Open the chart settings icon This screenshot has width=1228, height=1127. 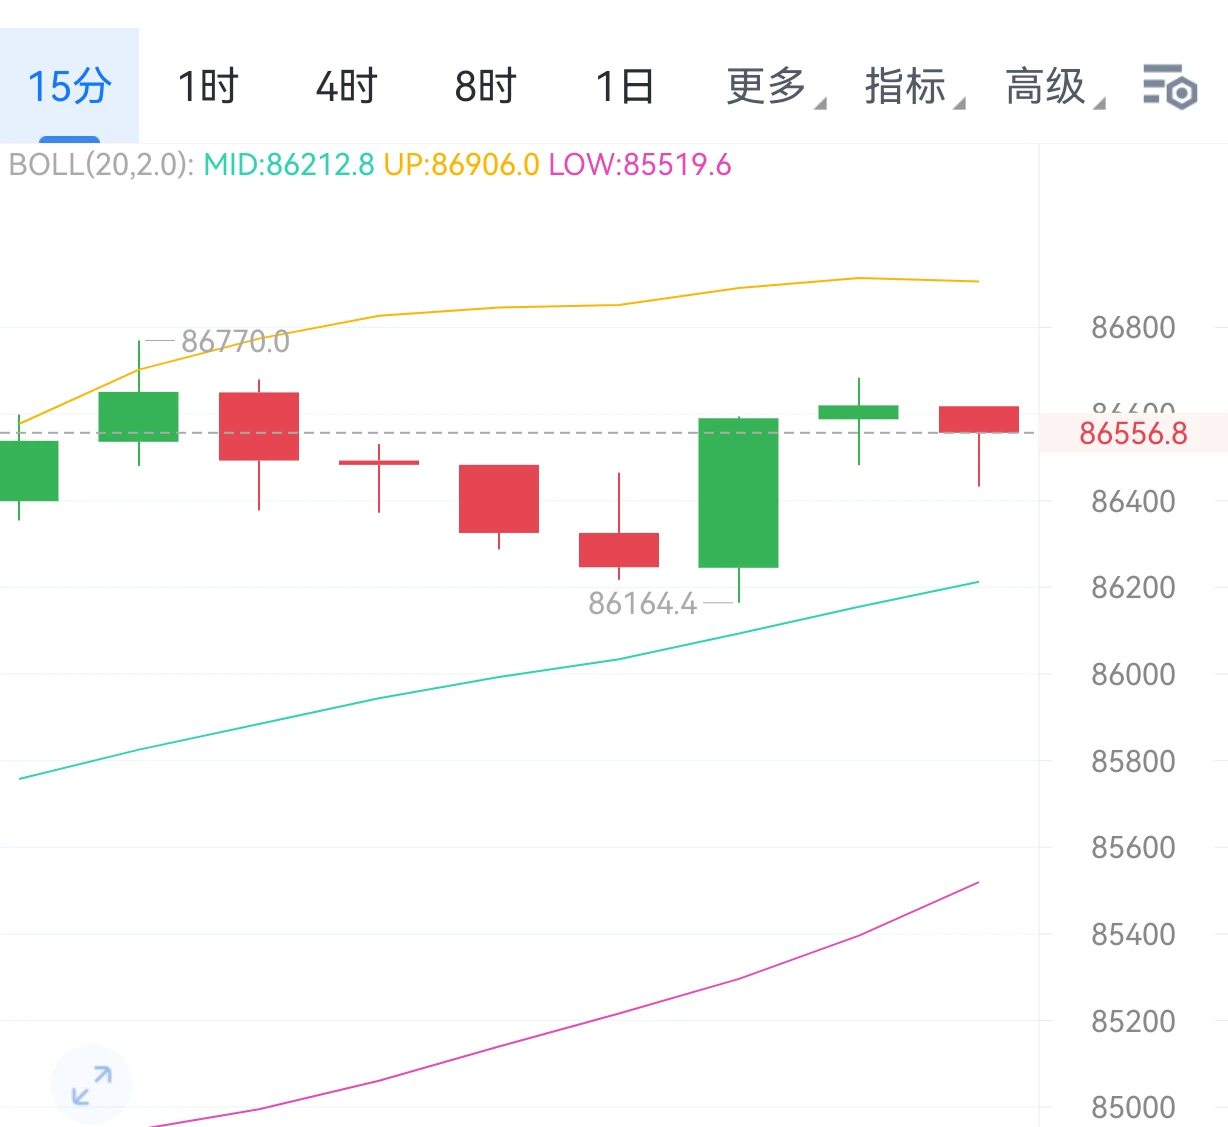click(x=1169, y=86)
